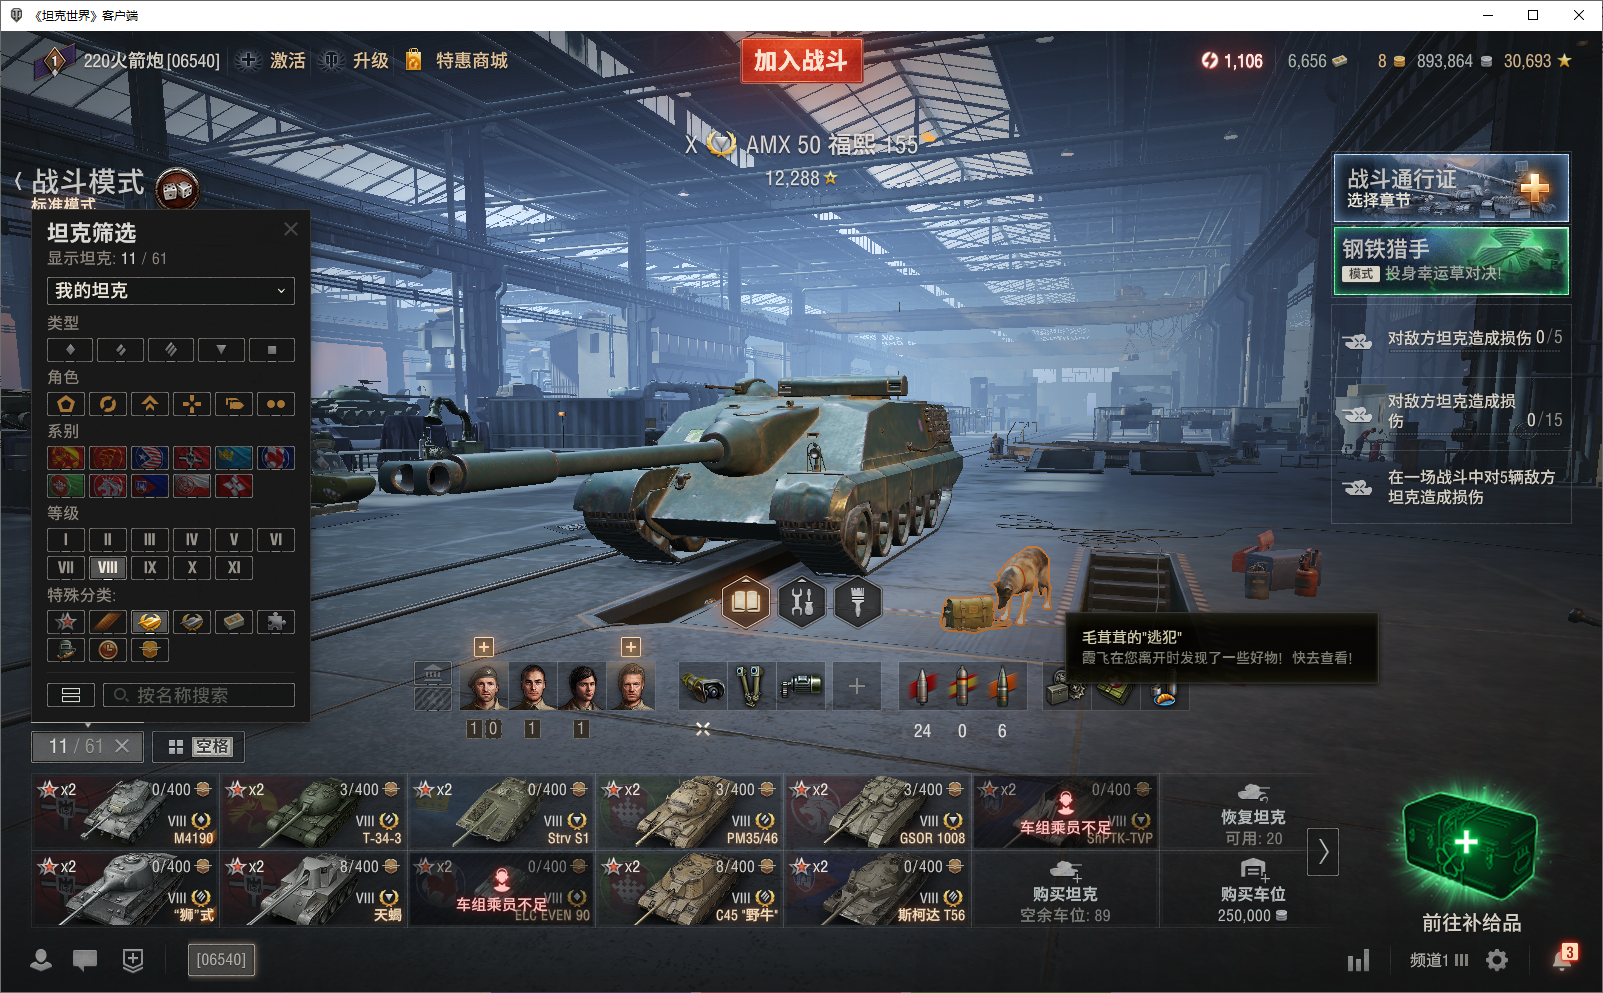
Task: Open the field manual book icon
Action: (x=746, y=602)
